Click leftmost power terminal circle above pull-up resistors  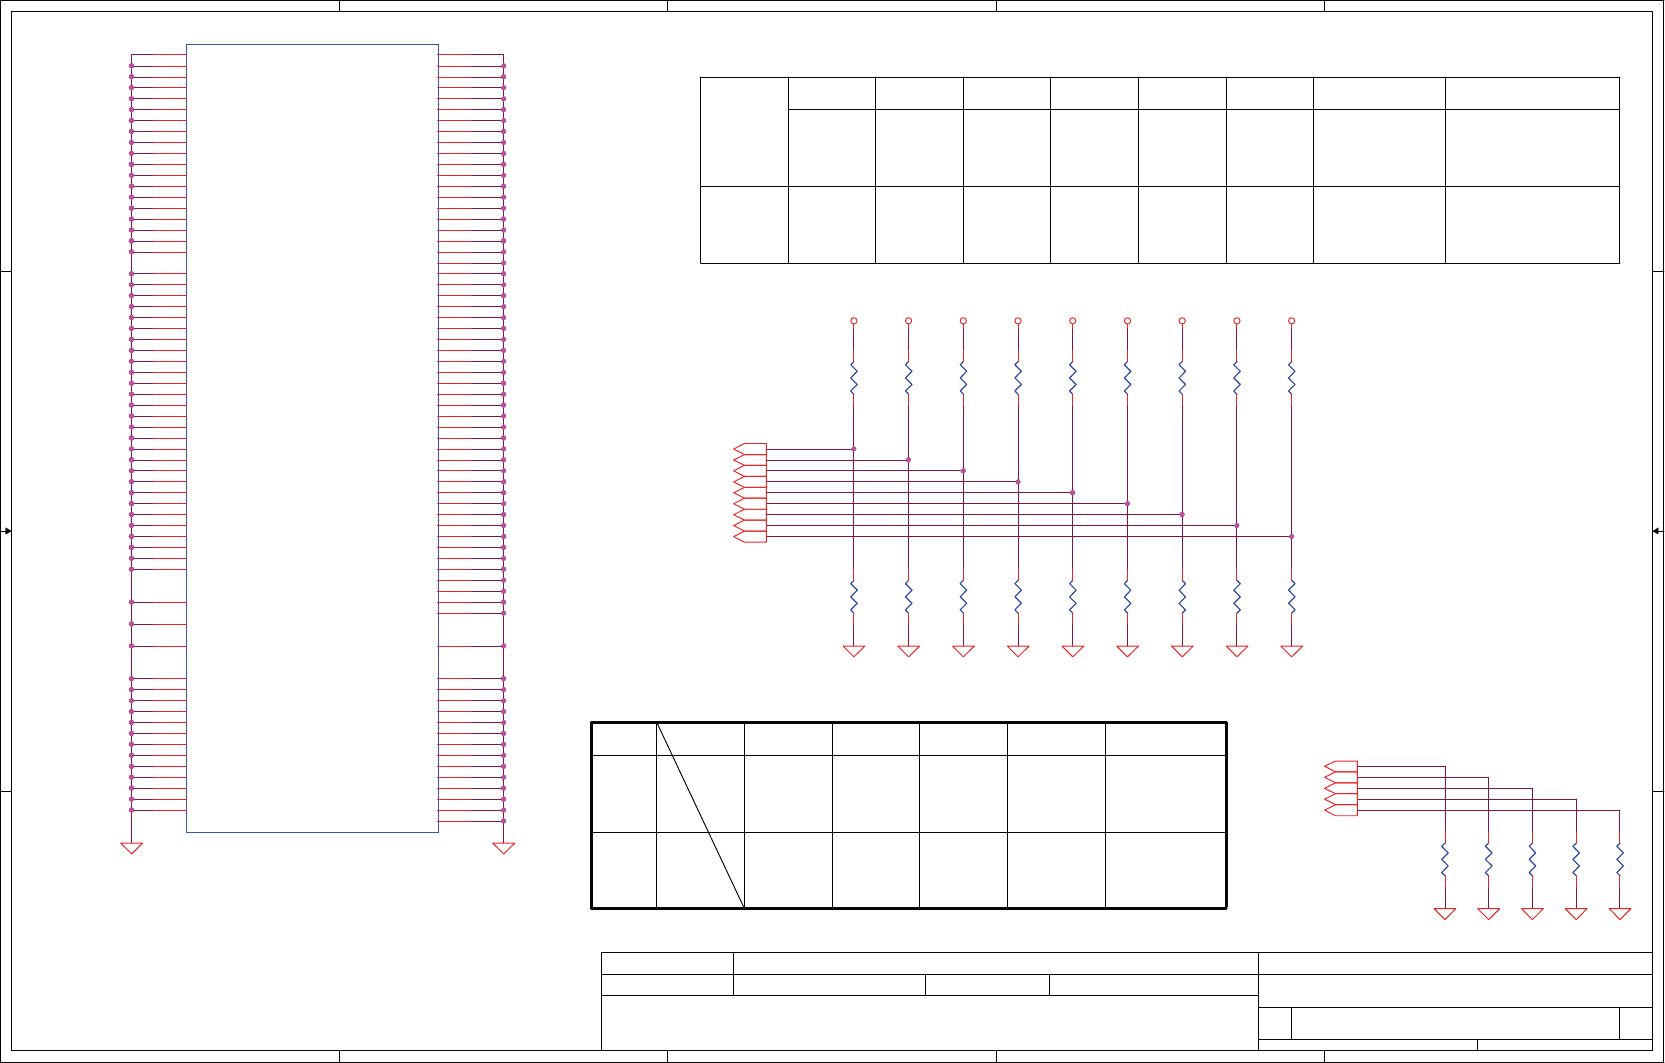(x=854, y=321)
